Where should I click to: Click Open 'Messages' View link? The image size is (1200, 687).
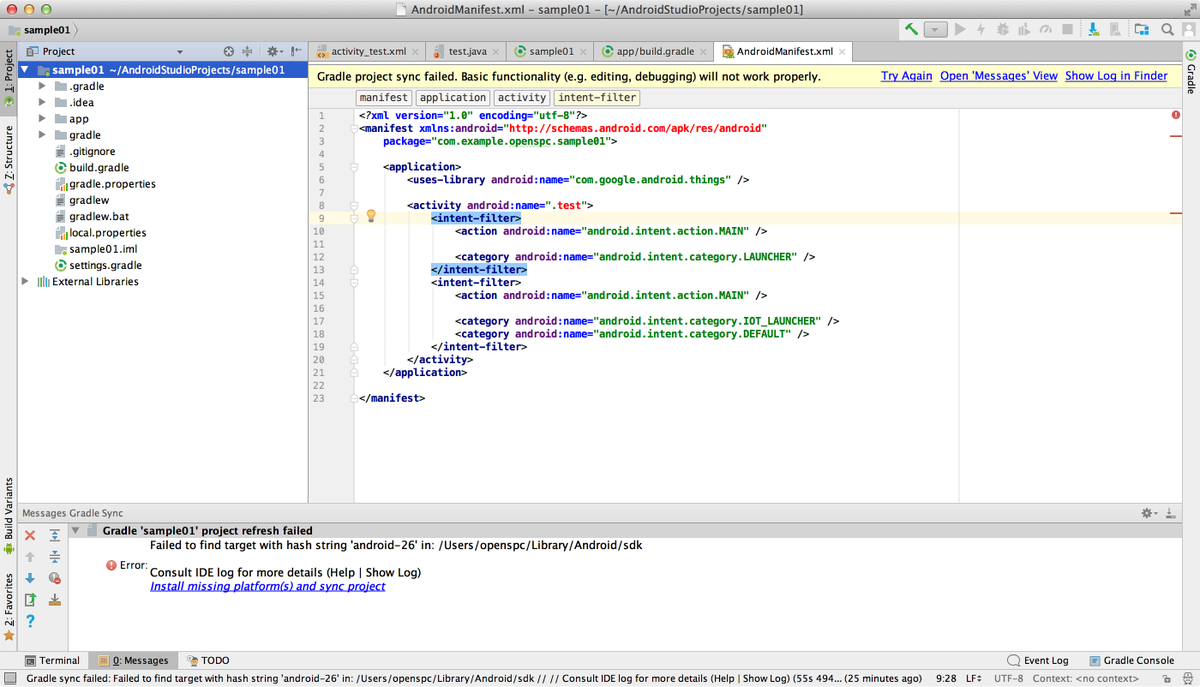[998, 76]
